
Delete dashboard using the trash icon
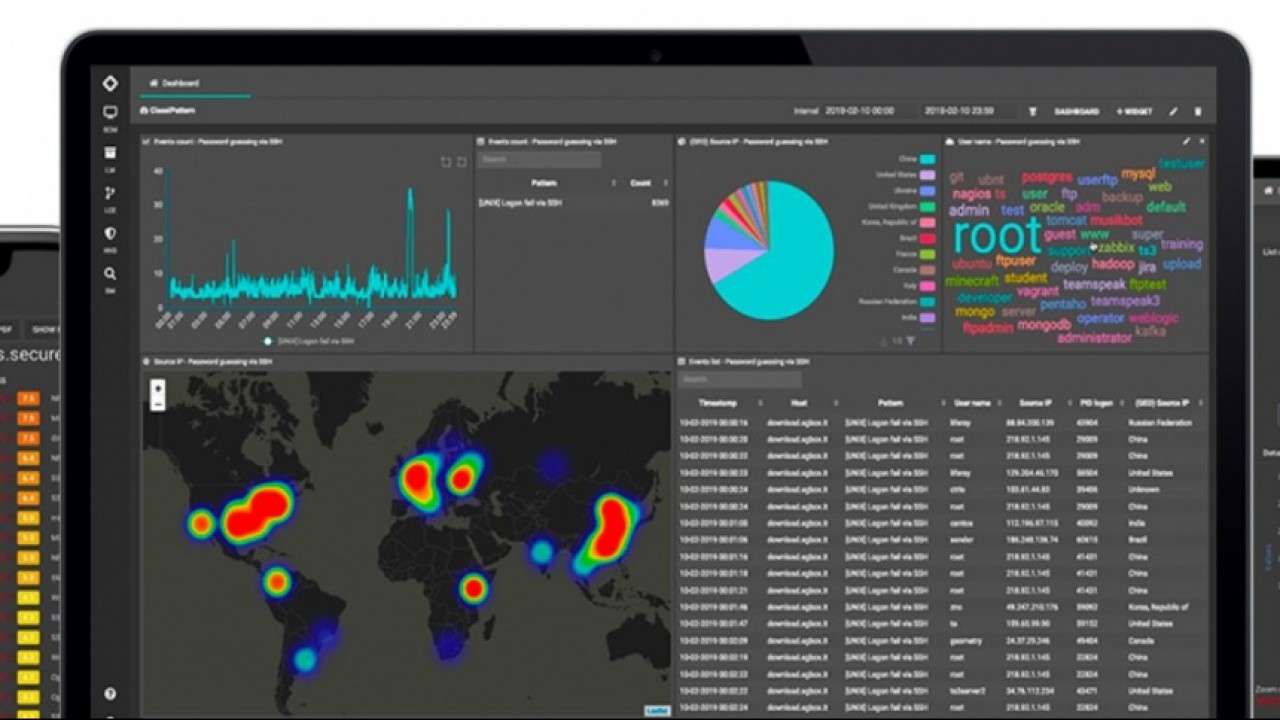1198,112
